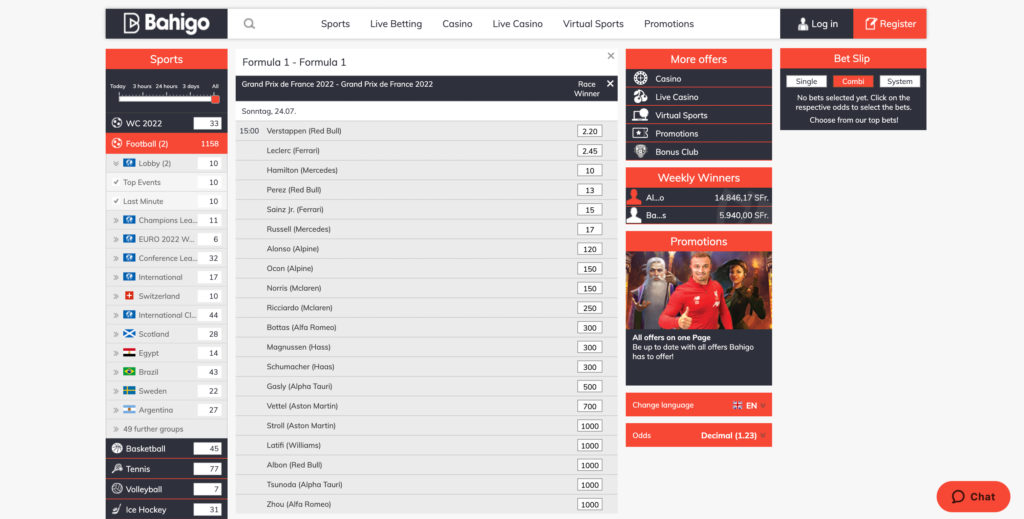Expand the Conference League group

tap(116, 258)
